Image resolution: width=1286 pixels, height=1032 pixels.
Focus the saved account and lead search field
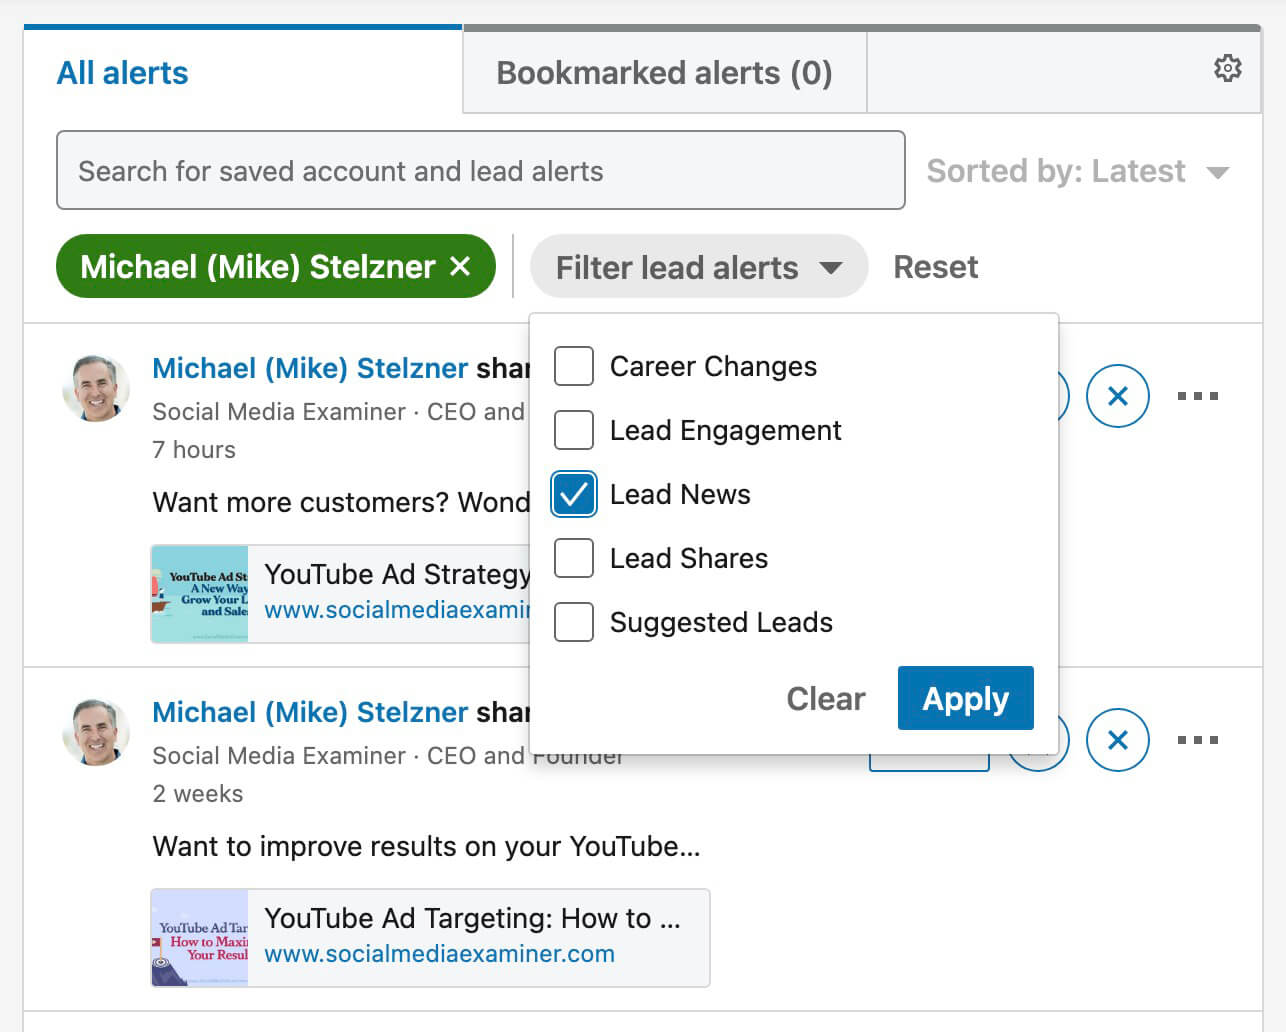point(480,171)
